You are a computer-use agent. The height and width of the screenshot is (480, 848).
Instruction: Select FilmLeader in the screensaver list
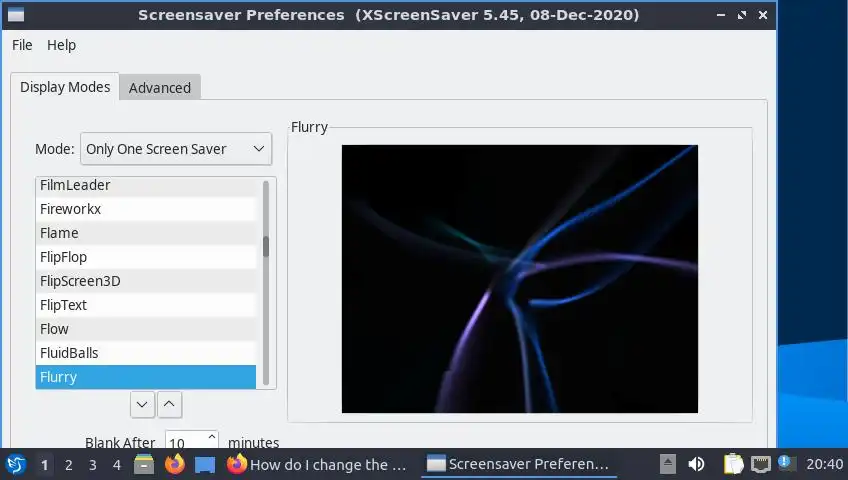point(146,185)
